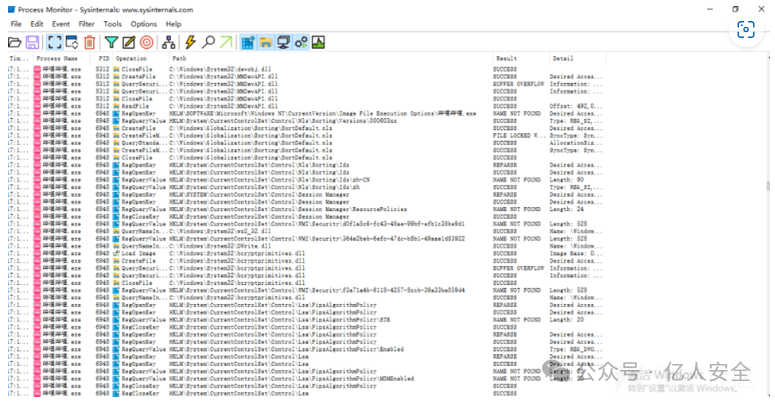This screenshot has width=775, height=402.
Task: Expand the Options menu
Action: pyautogui.click(x=143, y=23)
